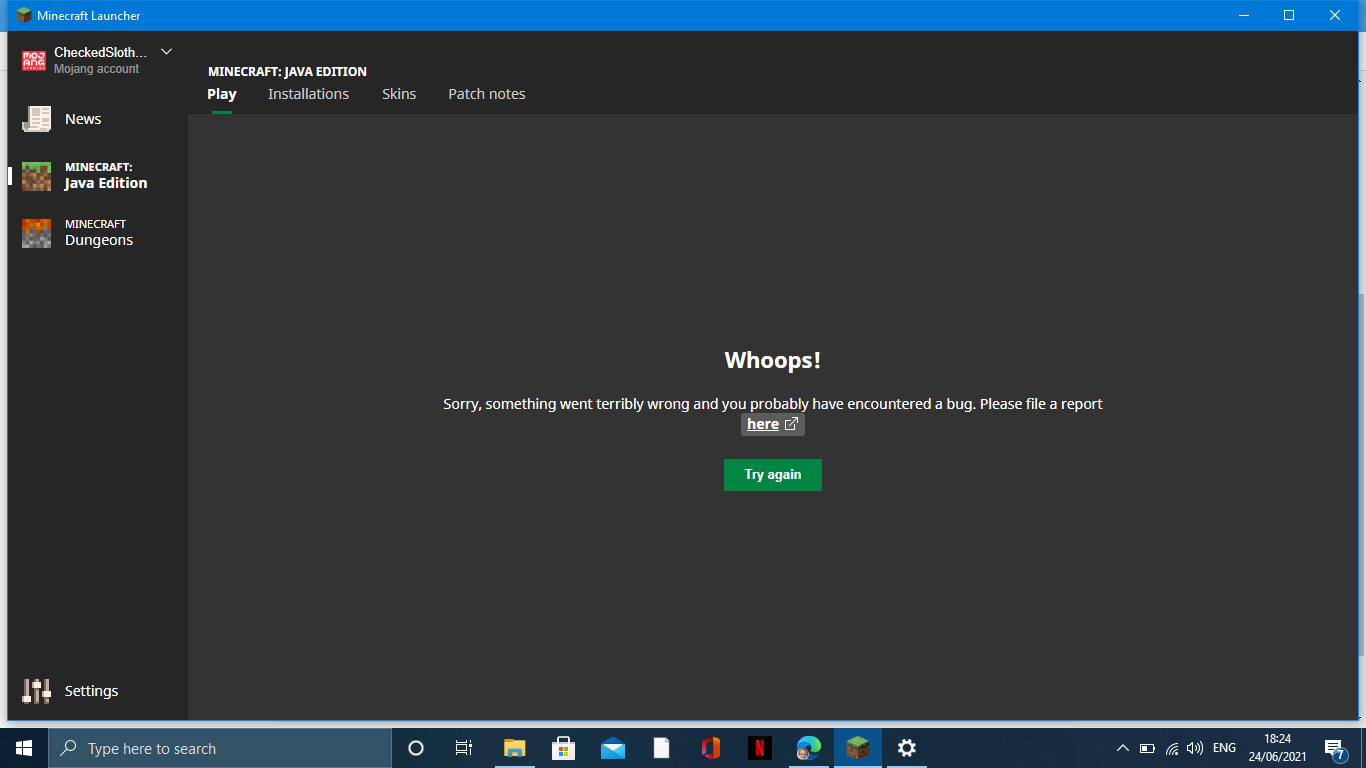Click the "Whoops!" heading
Image resolution: width=1366 pixels, height=768 pixels.
click(x=773, y=361)
